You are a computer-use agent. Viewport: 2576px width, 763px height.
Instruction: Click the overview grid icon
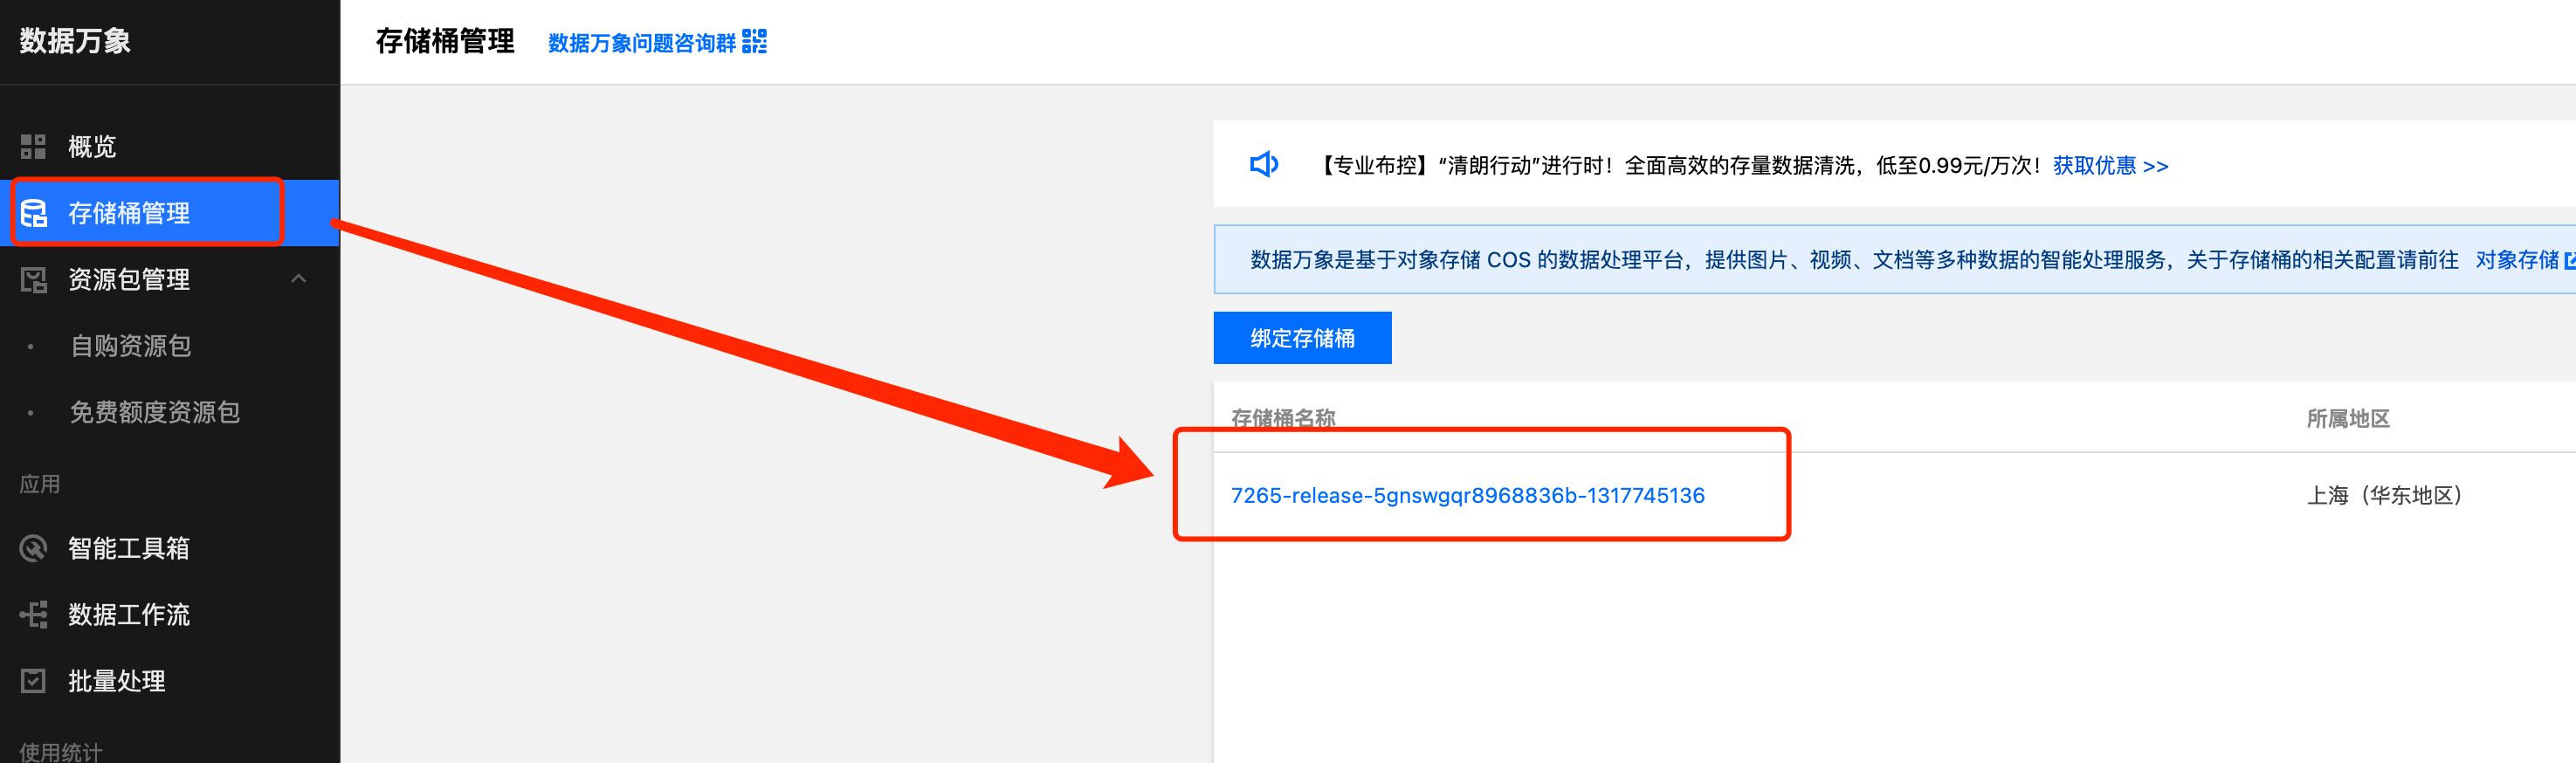click(x=33, y=147)
